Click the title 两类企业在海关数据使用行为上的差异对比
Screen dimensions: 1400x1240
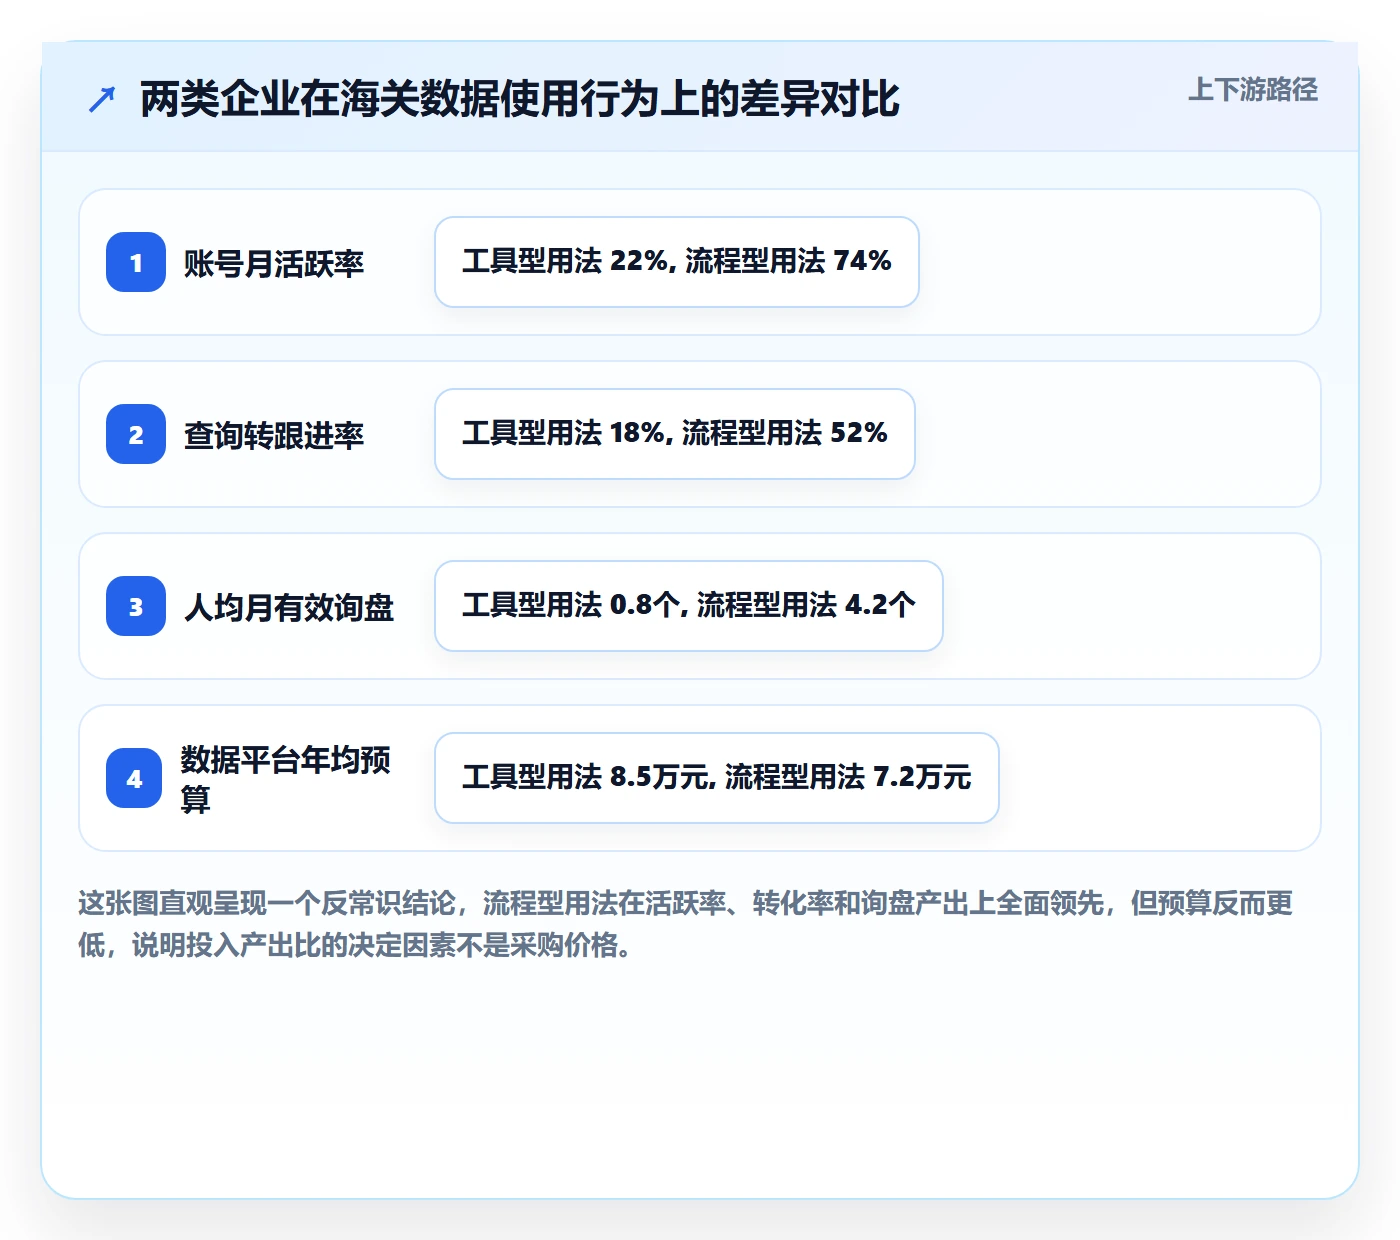pyautogui.click(x=520, y=99)
